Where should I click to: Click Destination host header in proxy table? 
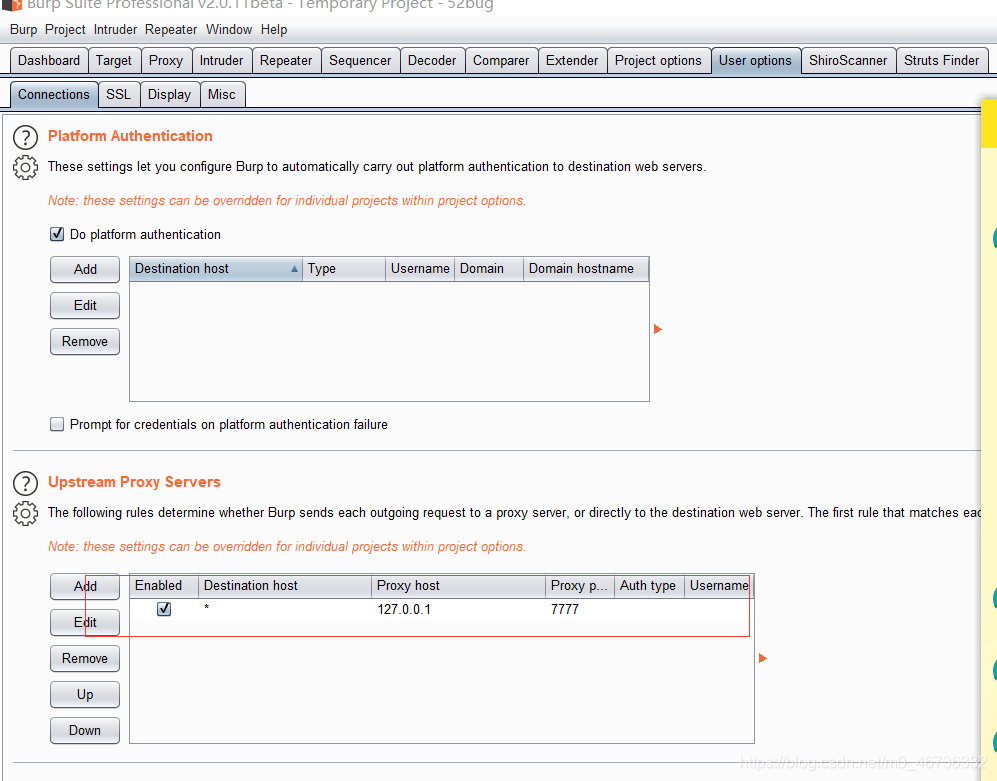click(x=285, y=585)
